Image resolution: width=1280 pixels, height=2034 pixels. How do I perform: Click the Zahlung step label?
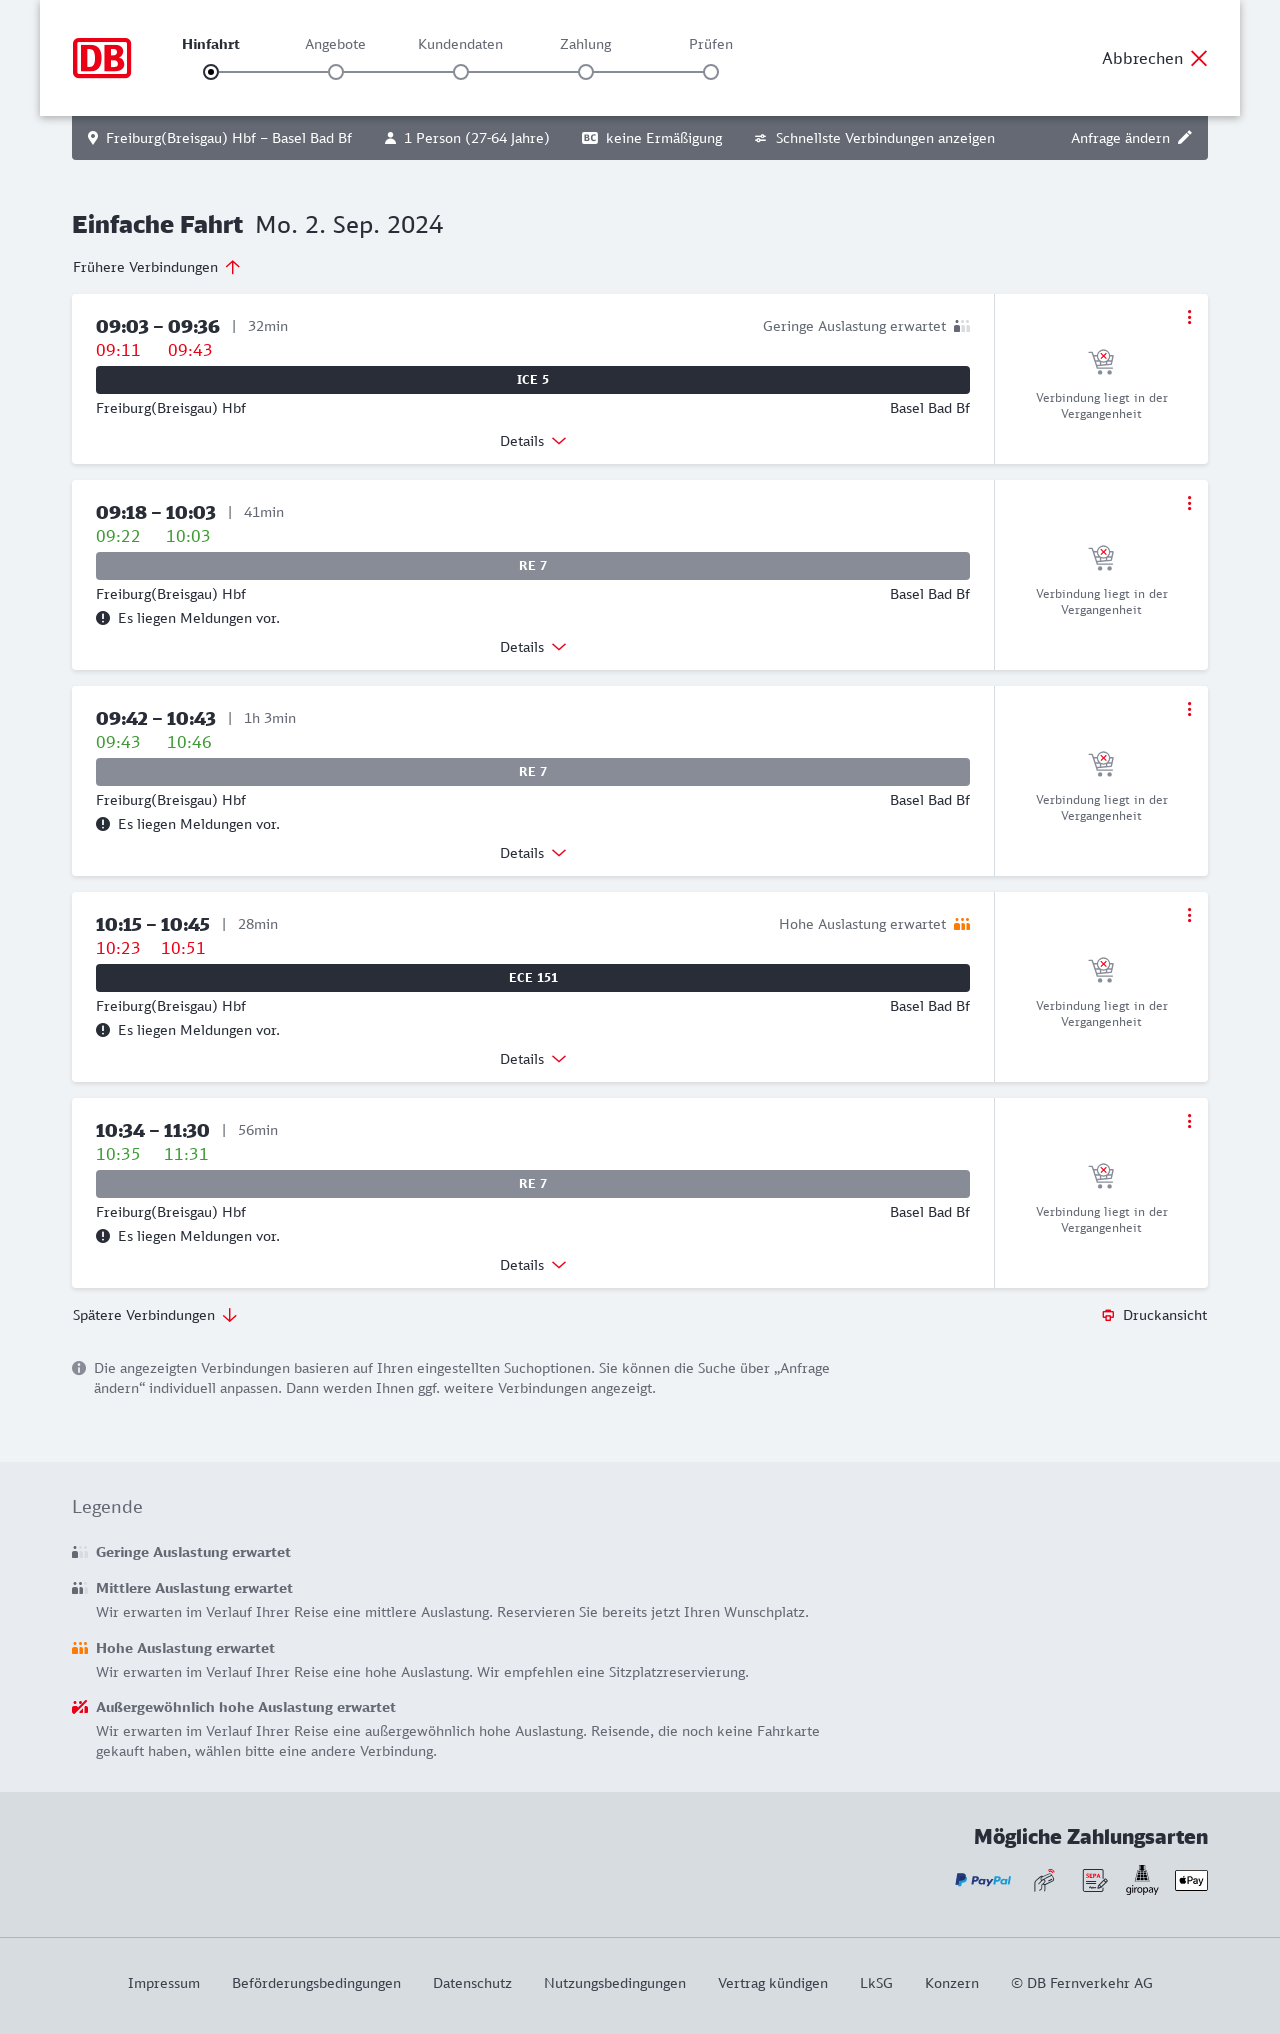pyautogui.click(x=585, y=44)
